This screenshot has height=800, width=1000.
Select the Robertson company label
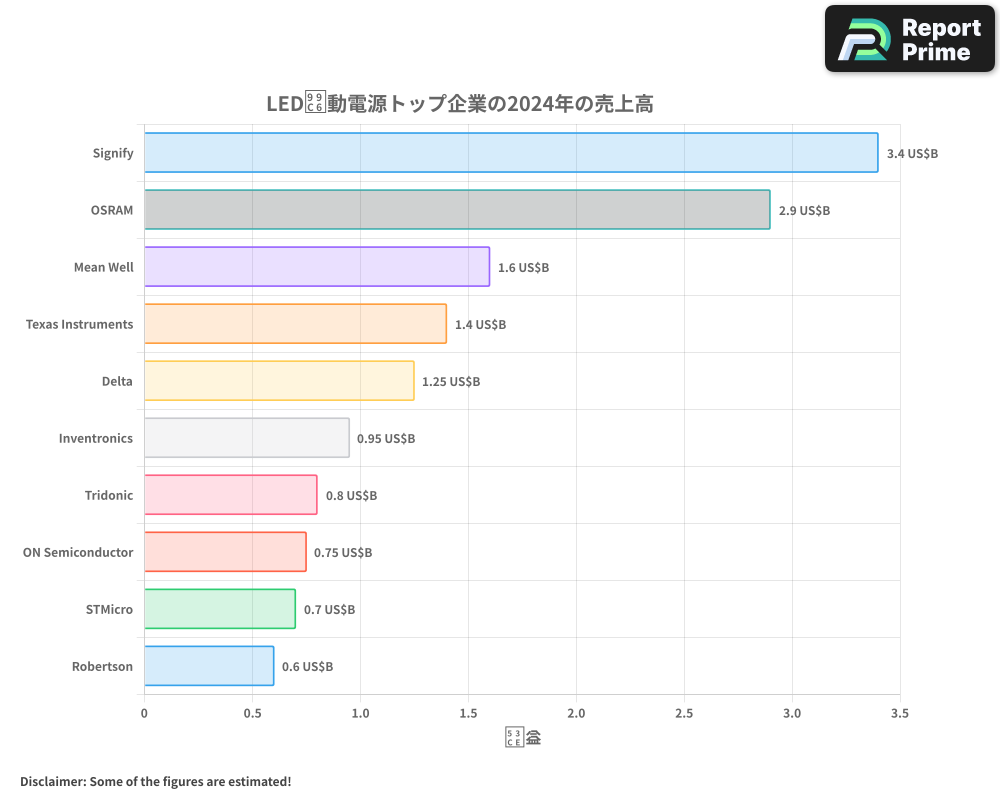point(102,666)
